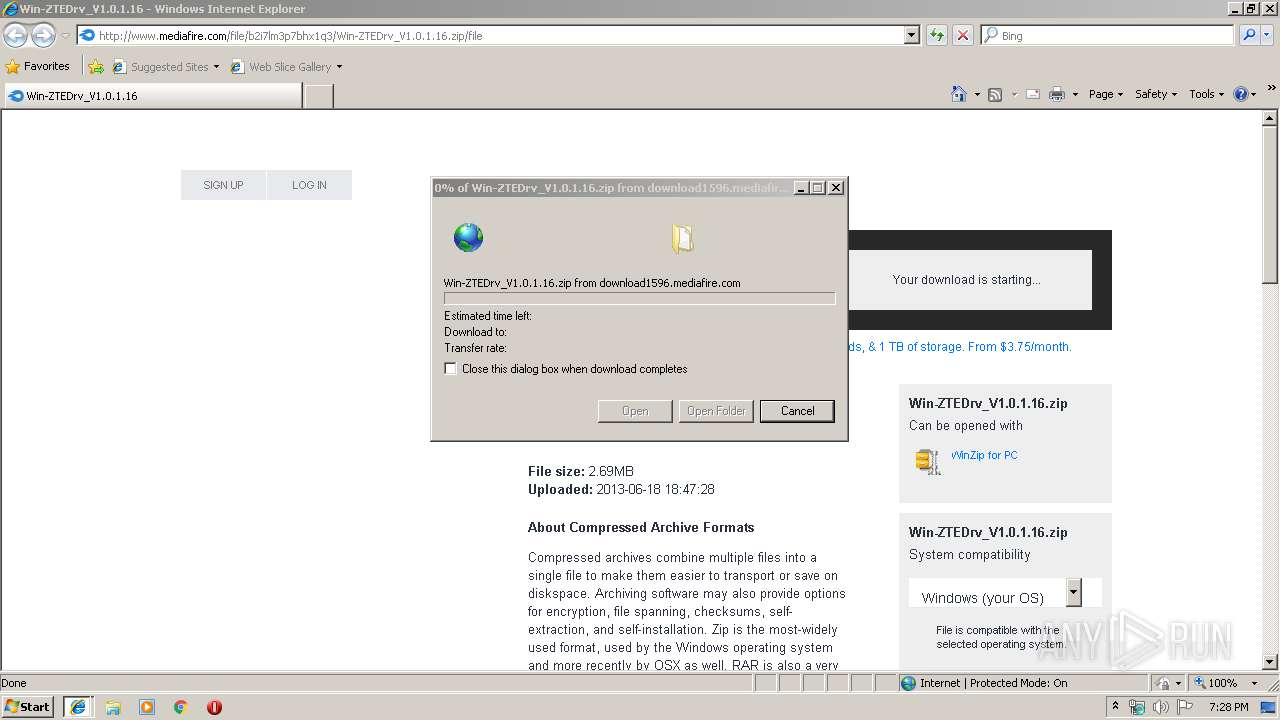Viewport: 1280px width, 720px height.
Task: Click in the Bing search field
Action: pyautogui.click(x=1107, y=35)
